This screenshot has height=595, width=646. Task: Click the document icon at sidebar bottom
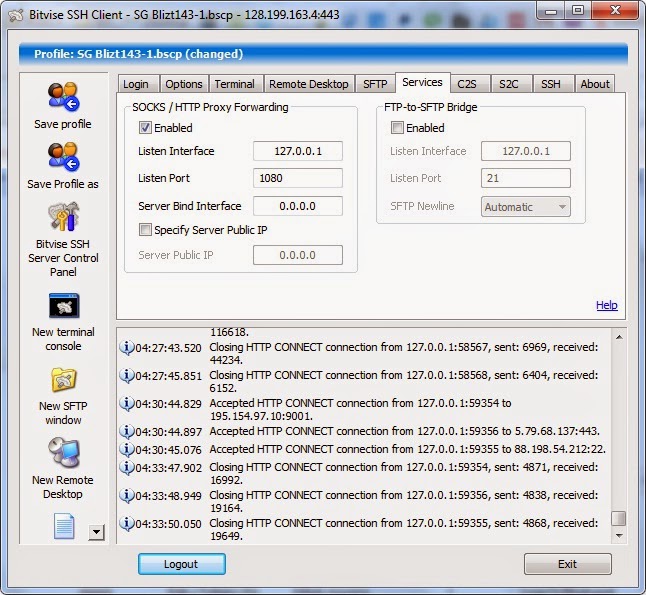pyautogui.click(x=64, y=526)
